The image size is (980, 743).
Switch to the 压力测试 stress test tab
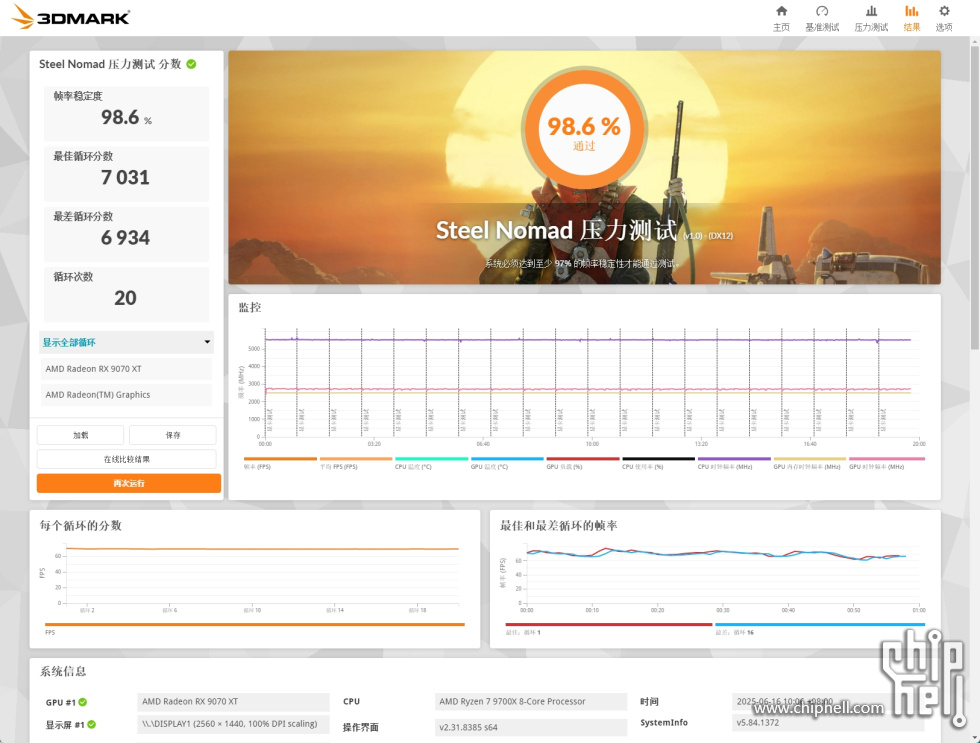click(x=871, y=18)
